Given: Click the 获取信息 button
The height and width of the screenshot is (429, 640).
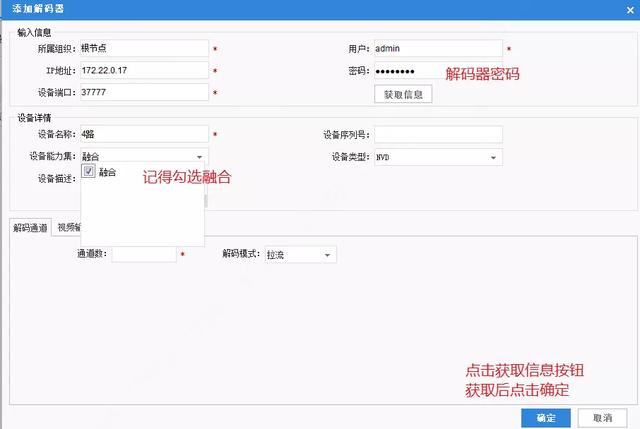Looking at the screenshot, I should (x=403, y=94).
